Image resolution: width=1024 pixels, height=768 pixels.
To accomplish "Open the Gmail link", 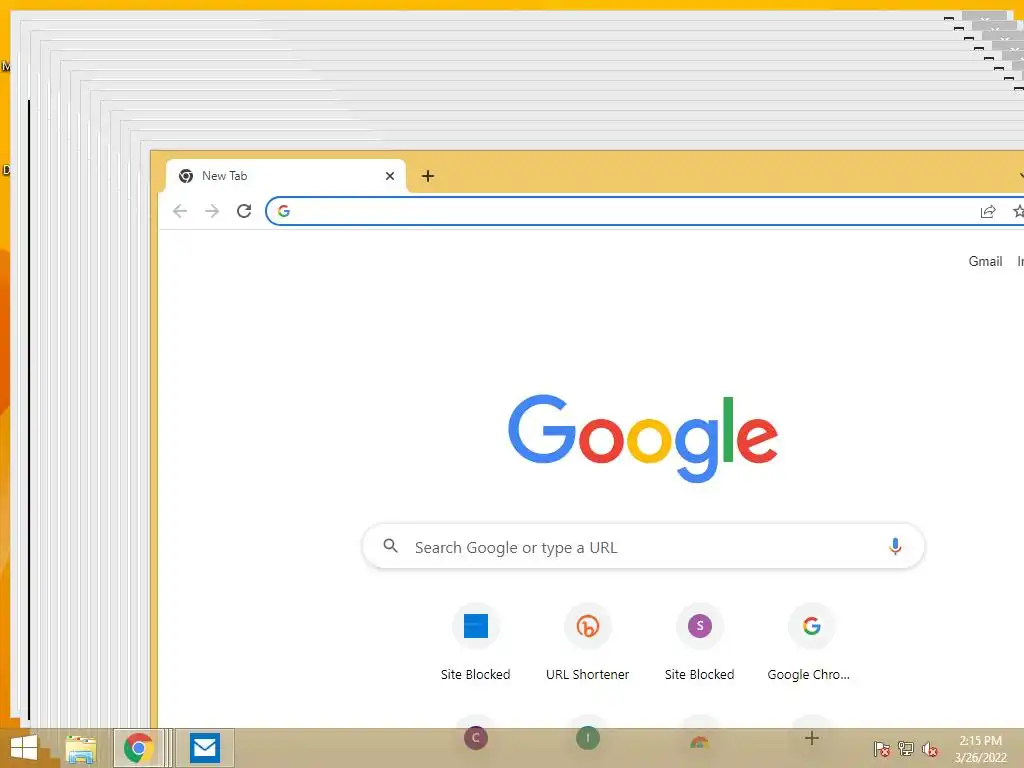I will 985,261.
